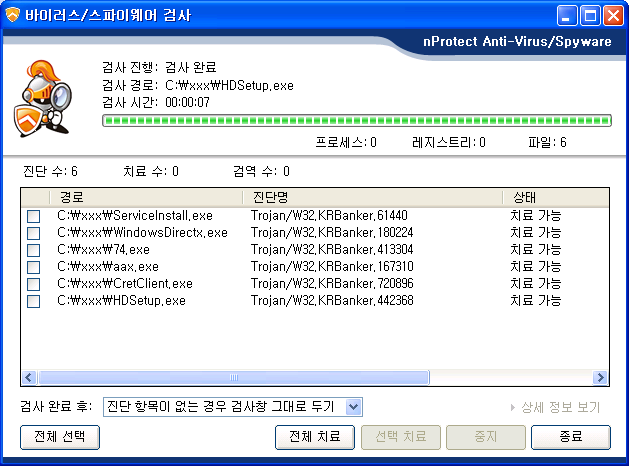Close the scan window
This screenshot has width=629, height=466.
[614, 16]
